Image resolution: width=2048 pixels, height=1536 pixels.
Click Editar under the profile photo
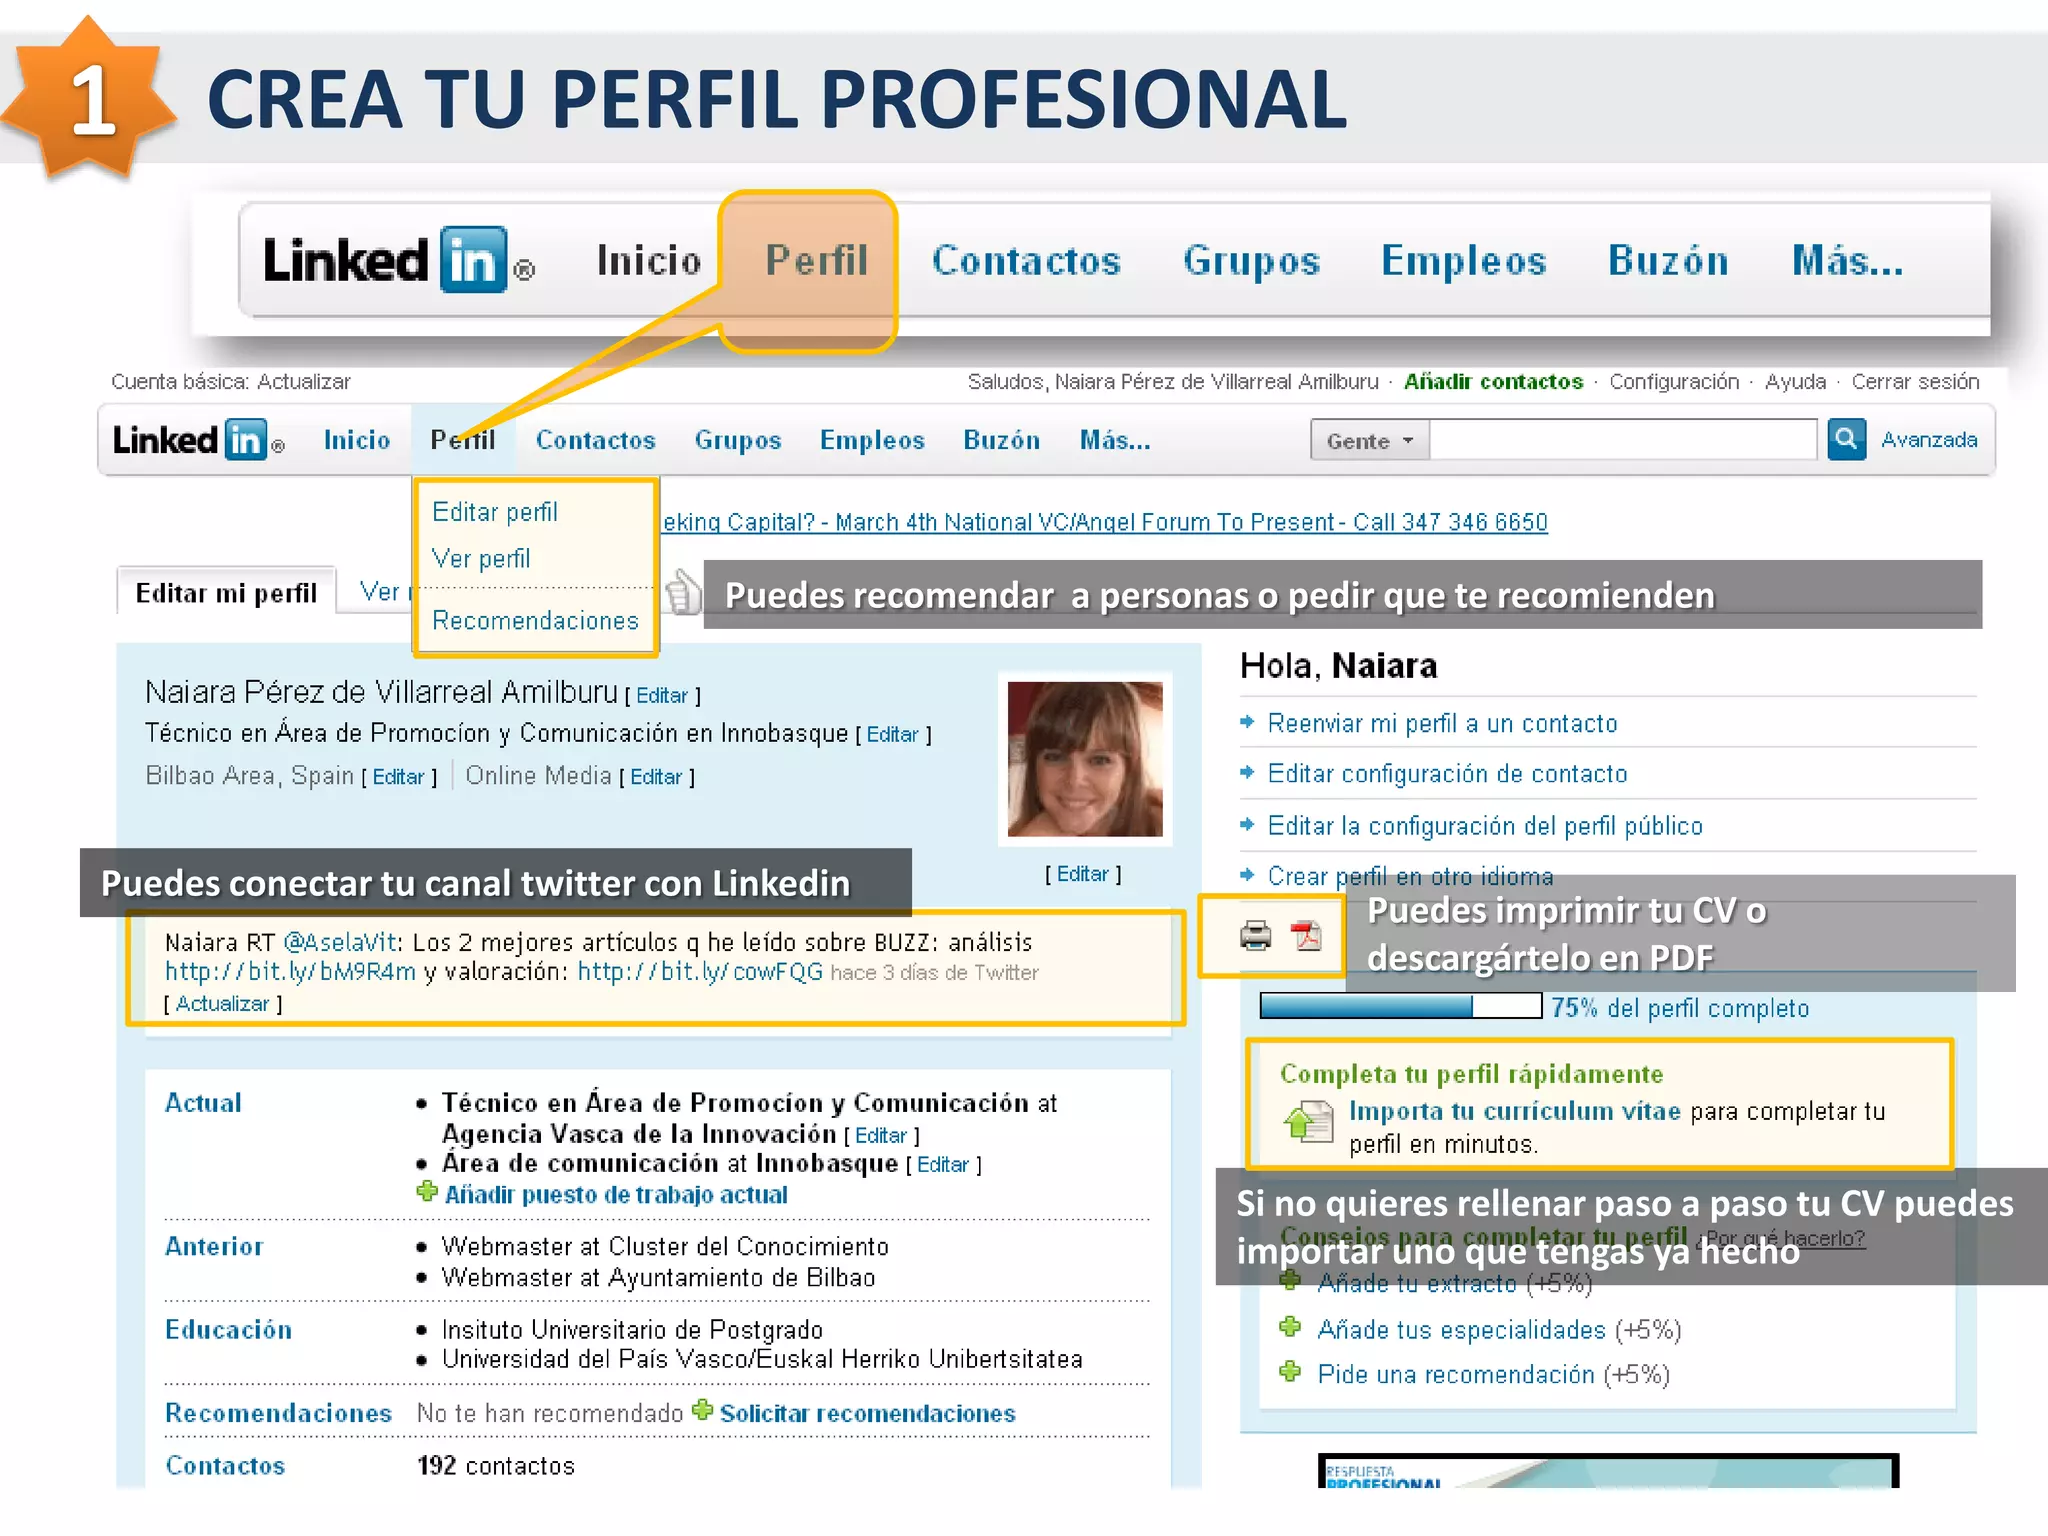1083,874
